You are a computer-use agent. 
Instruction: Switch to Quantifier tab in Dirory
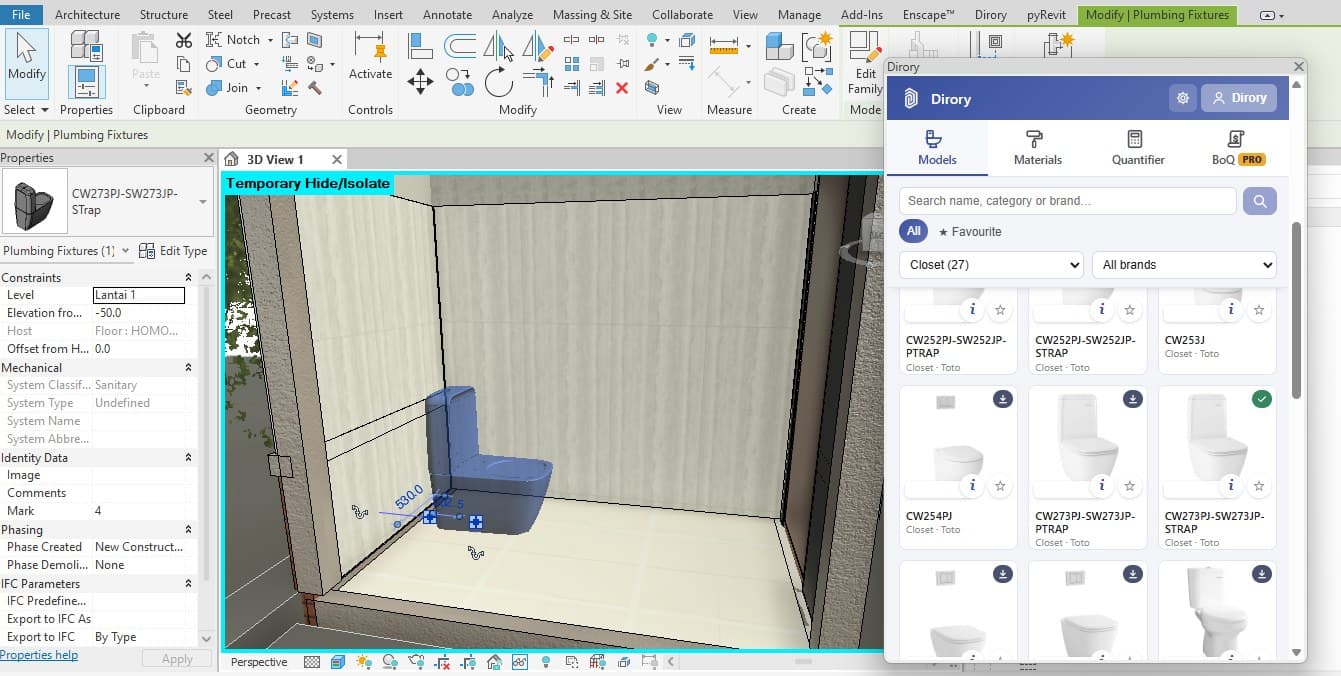pyautogui.click(x=1138, y=148)
